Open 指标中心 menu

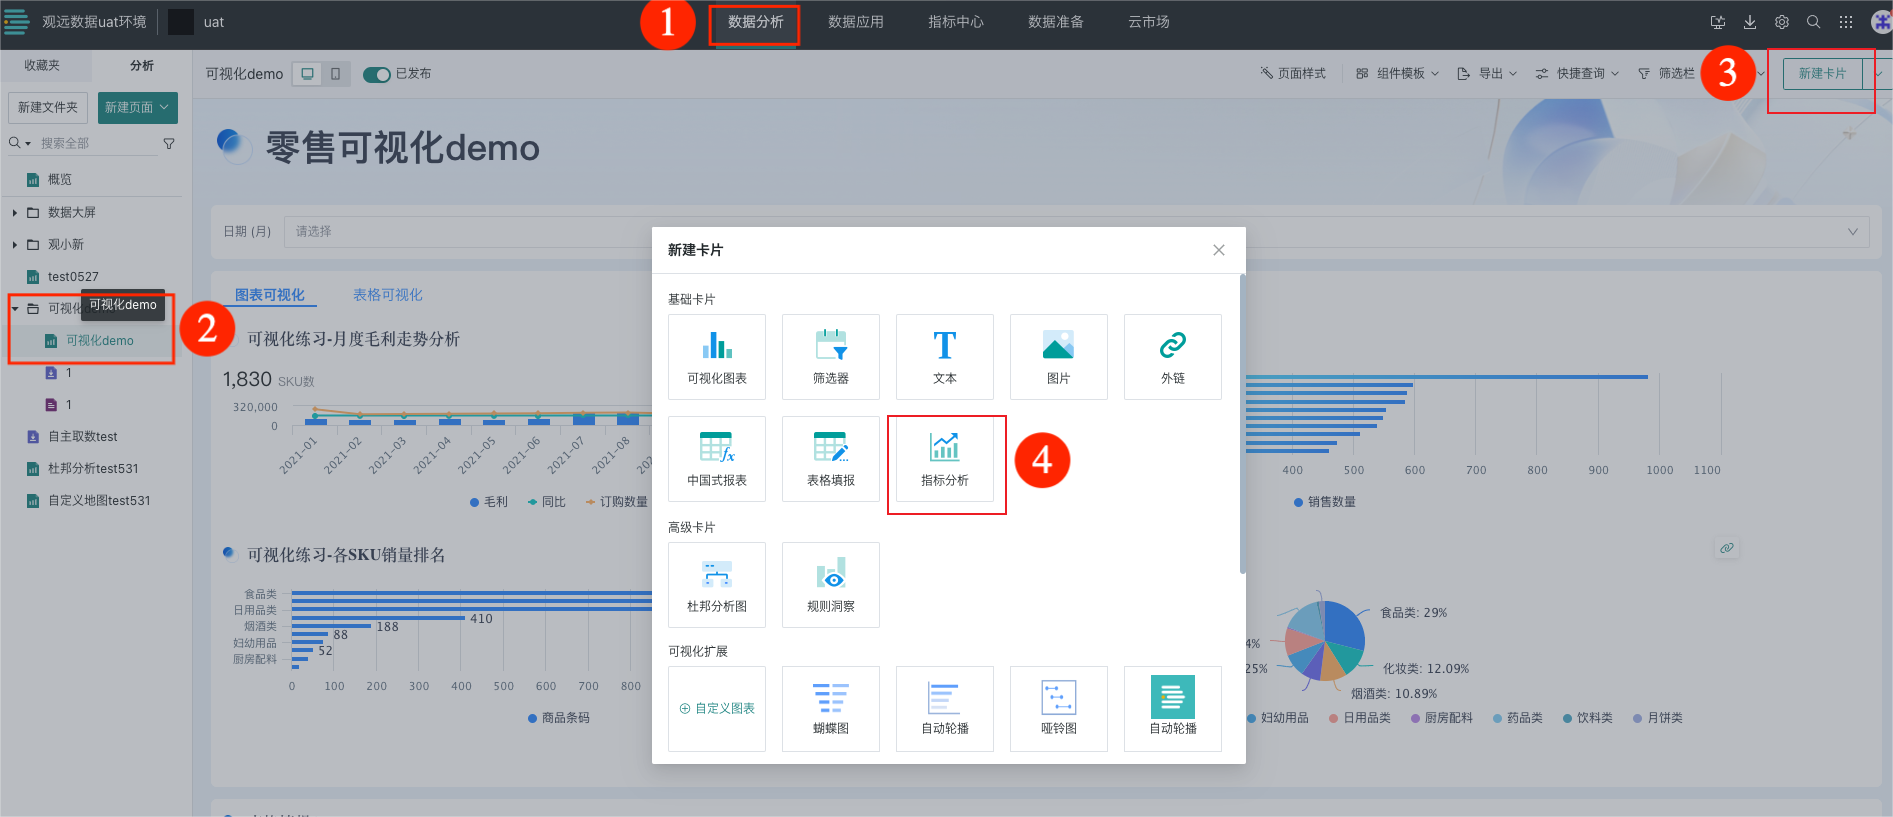point(956,22)
